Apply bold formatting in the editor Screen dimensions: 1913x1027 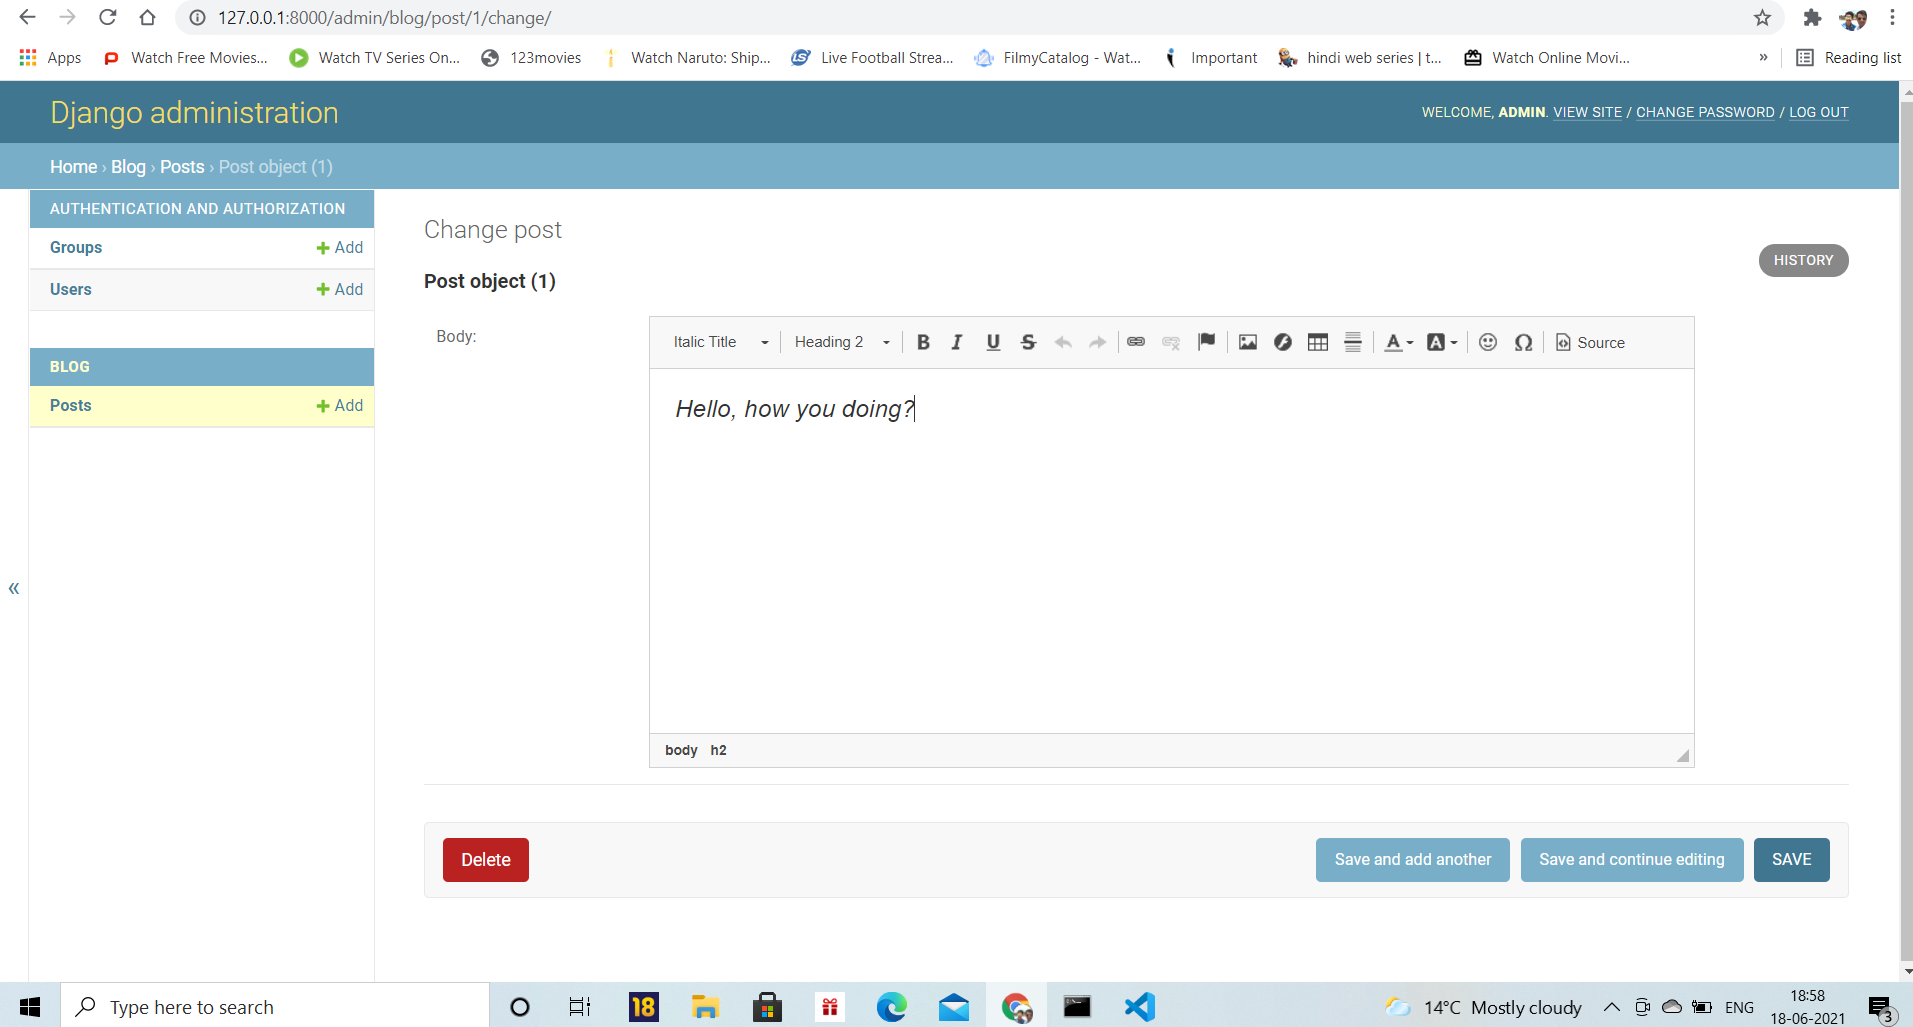(923, 342)
